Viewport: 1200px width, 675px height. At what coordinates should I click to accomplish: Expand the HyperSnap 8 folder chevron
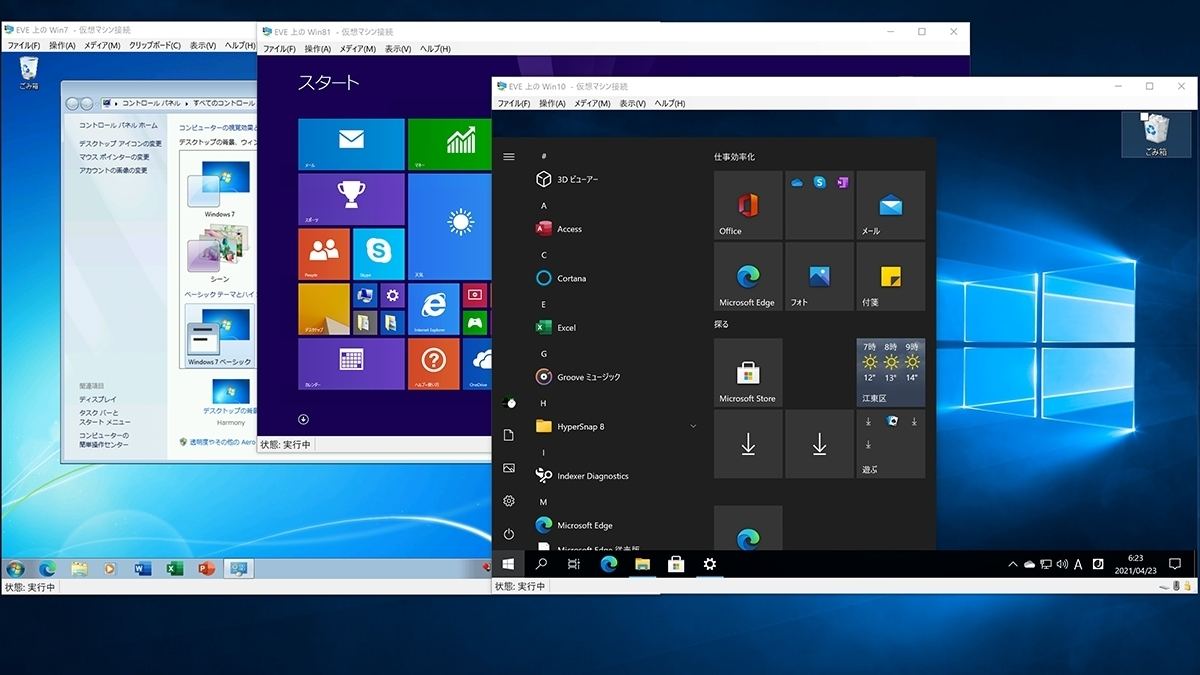pos(693,427)
